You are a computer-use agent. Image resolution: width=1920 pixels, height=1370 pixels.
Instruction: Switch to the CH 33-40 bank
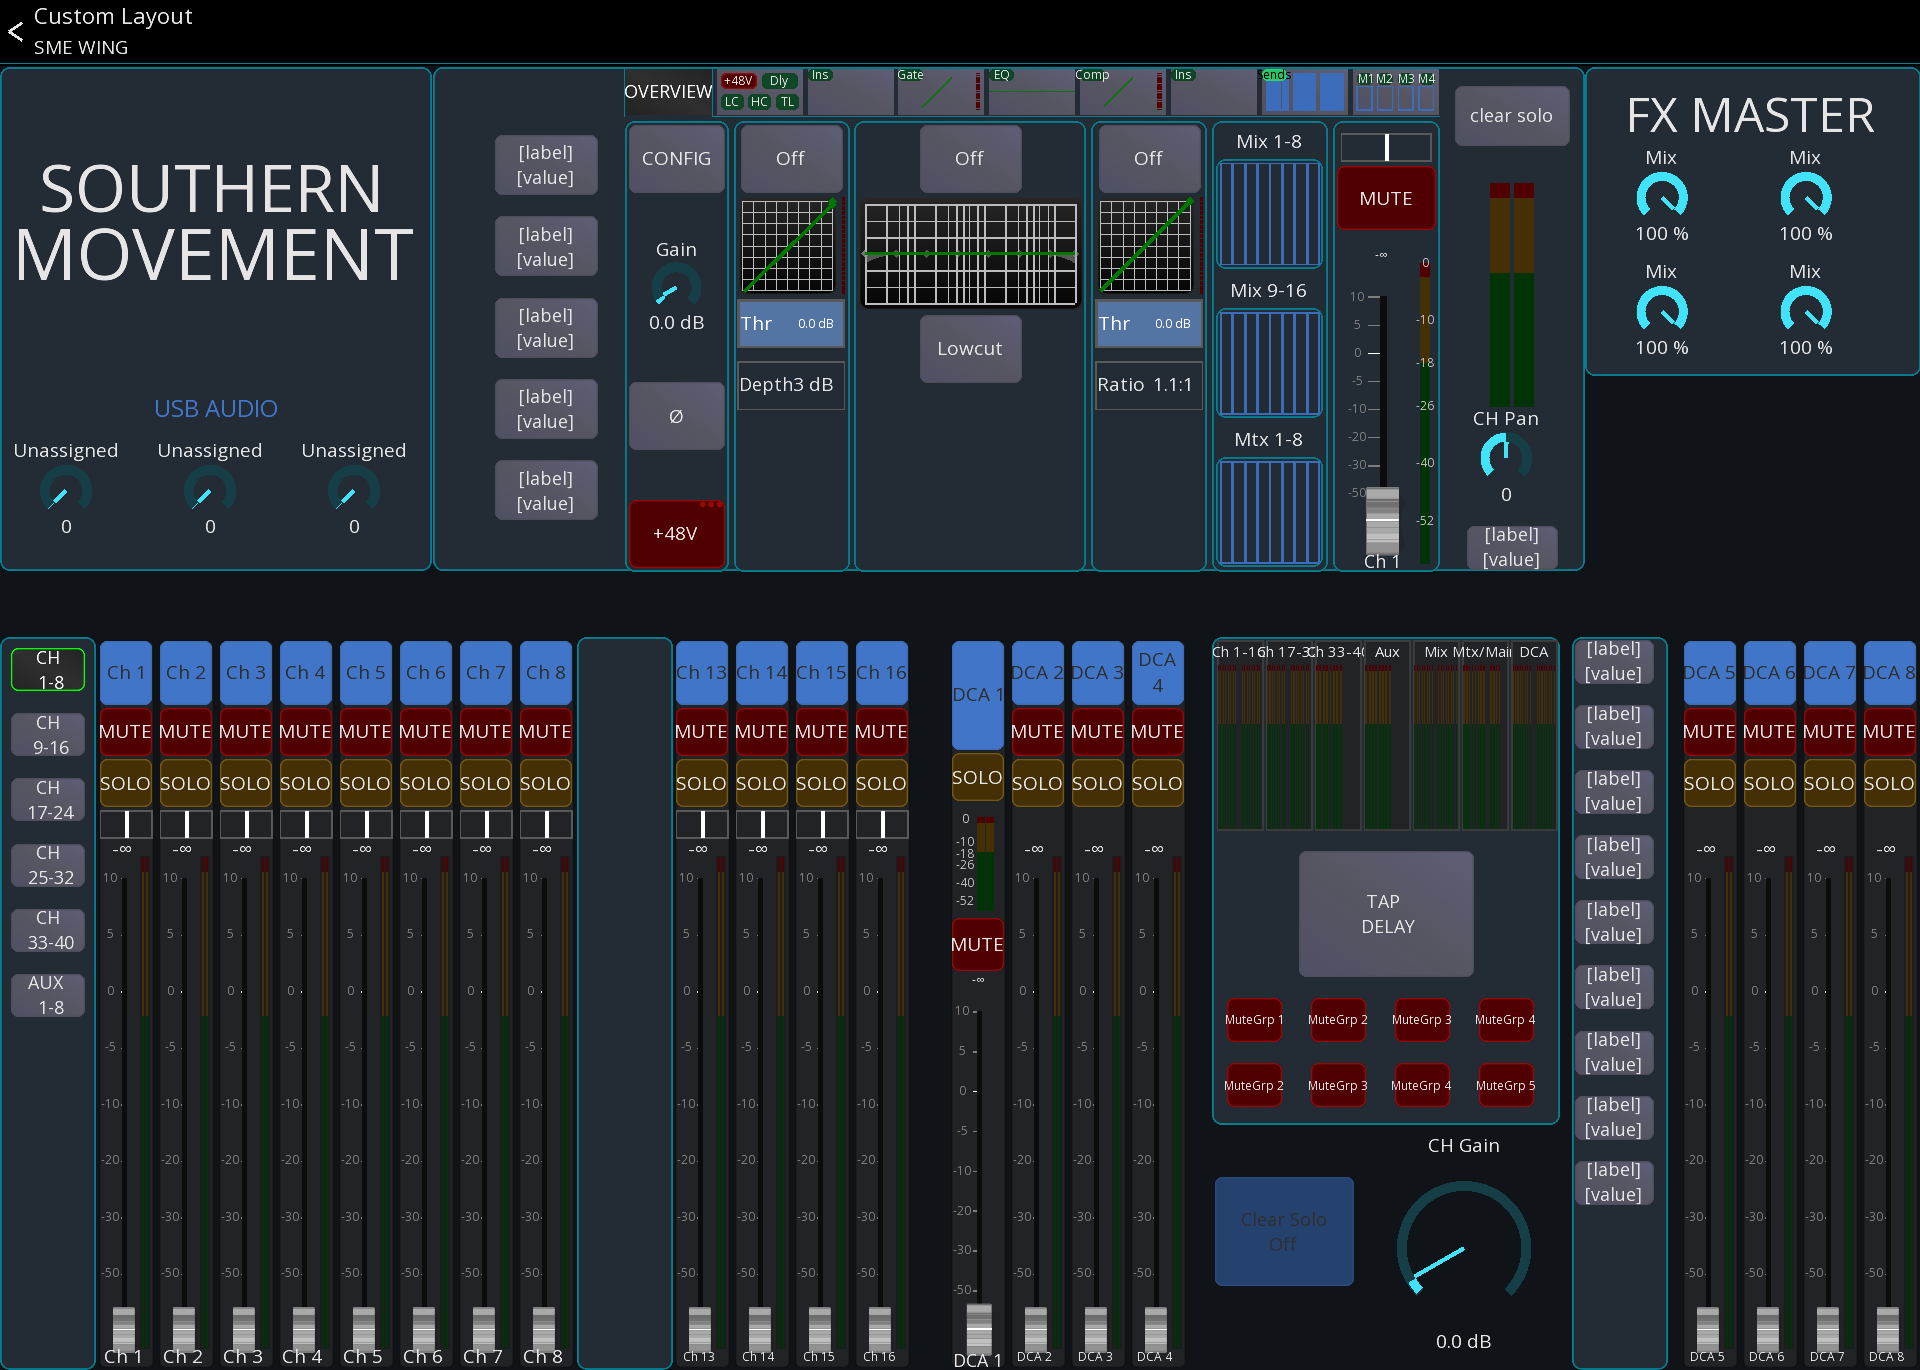47,929
